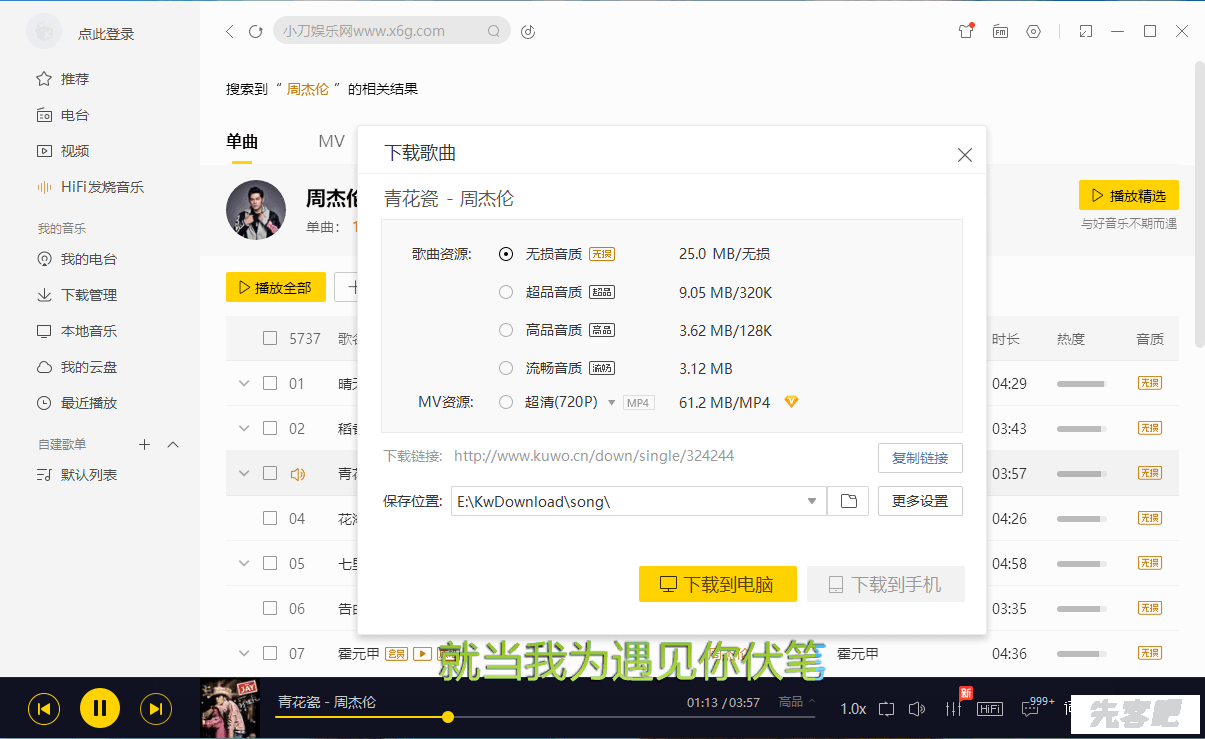Open HiFi mode from the player bar
Screen dimensions: 1205x739
coord(990,709)
